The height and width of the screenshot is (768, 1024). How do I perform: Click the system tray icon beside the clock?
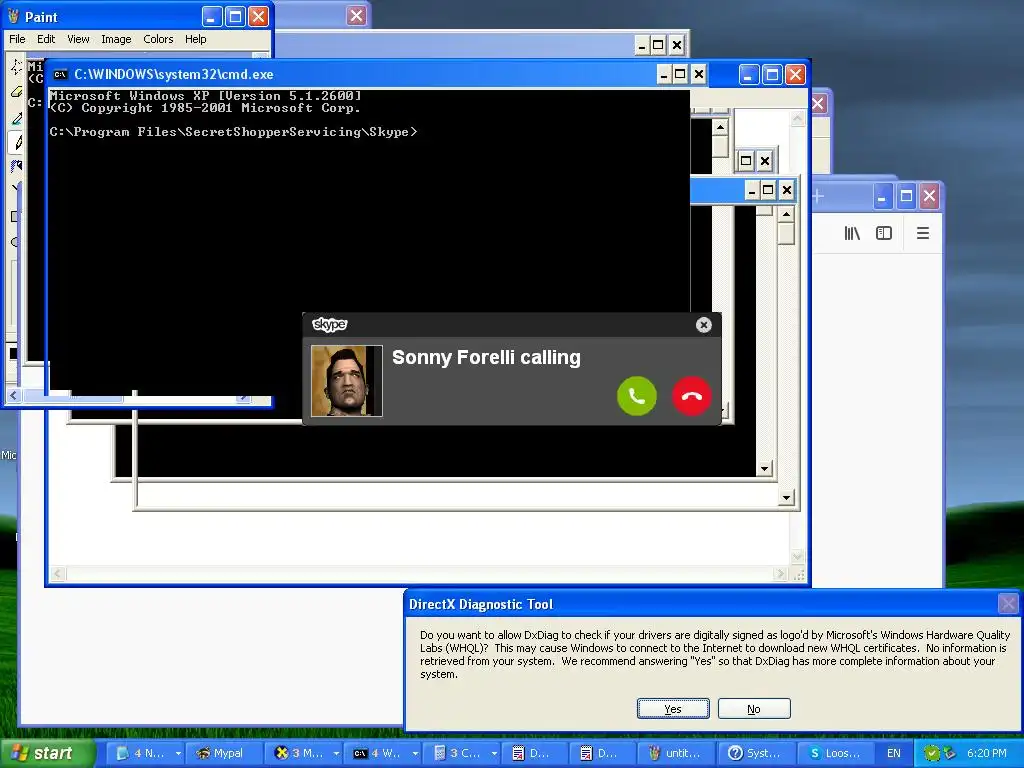point(950,753)
